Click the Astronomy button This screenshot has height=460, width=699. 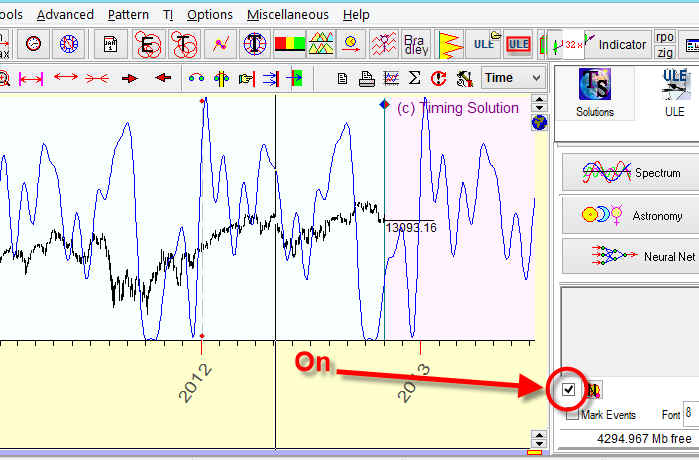[x=623, y=215]
